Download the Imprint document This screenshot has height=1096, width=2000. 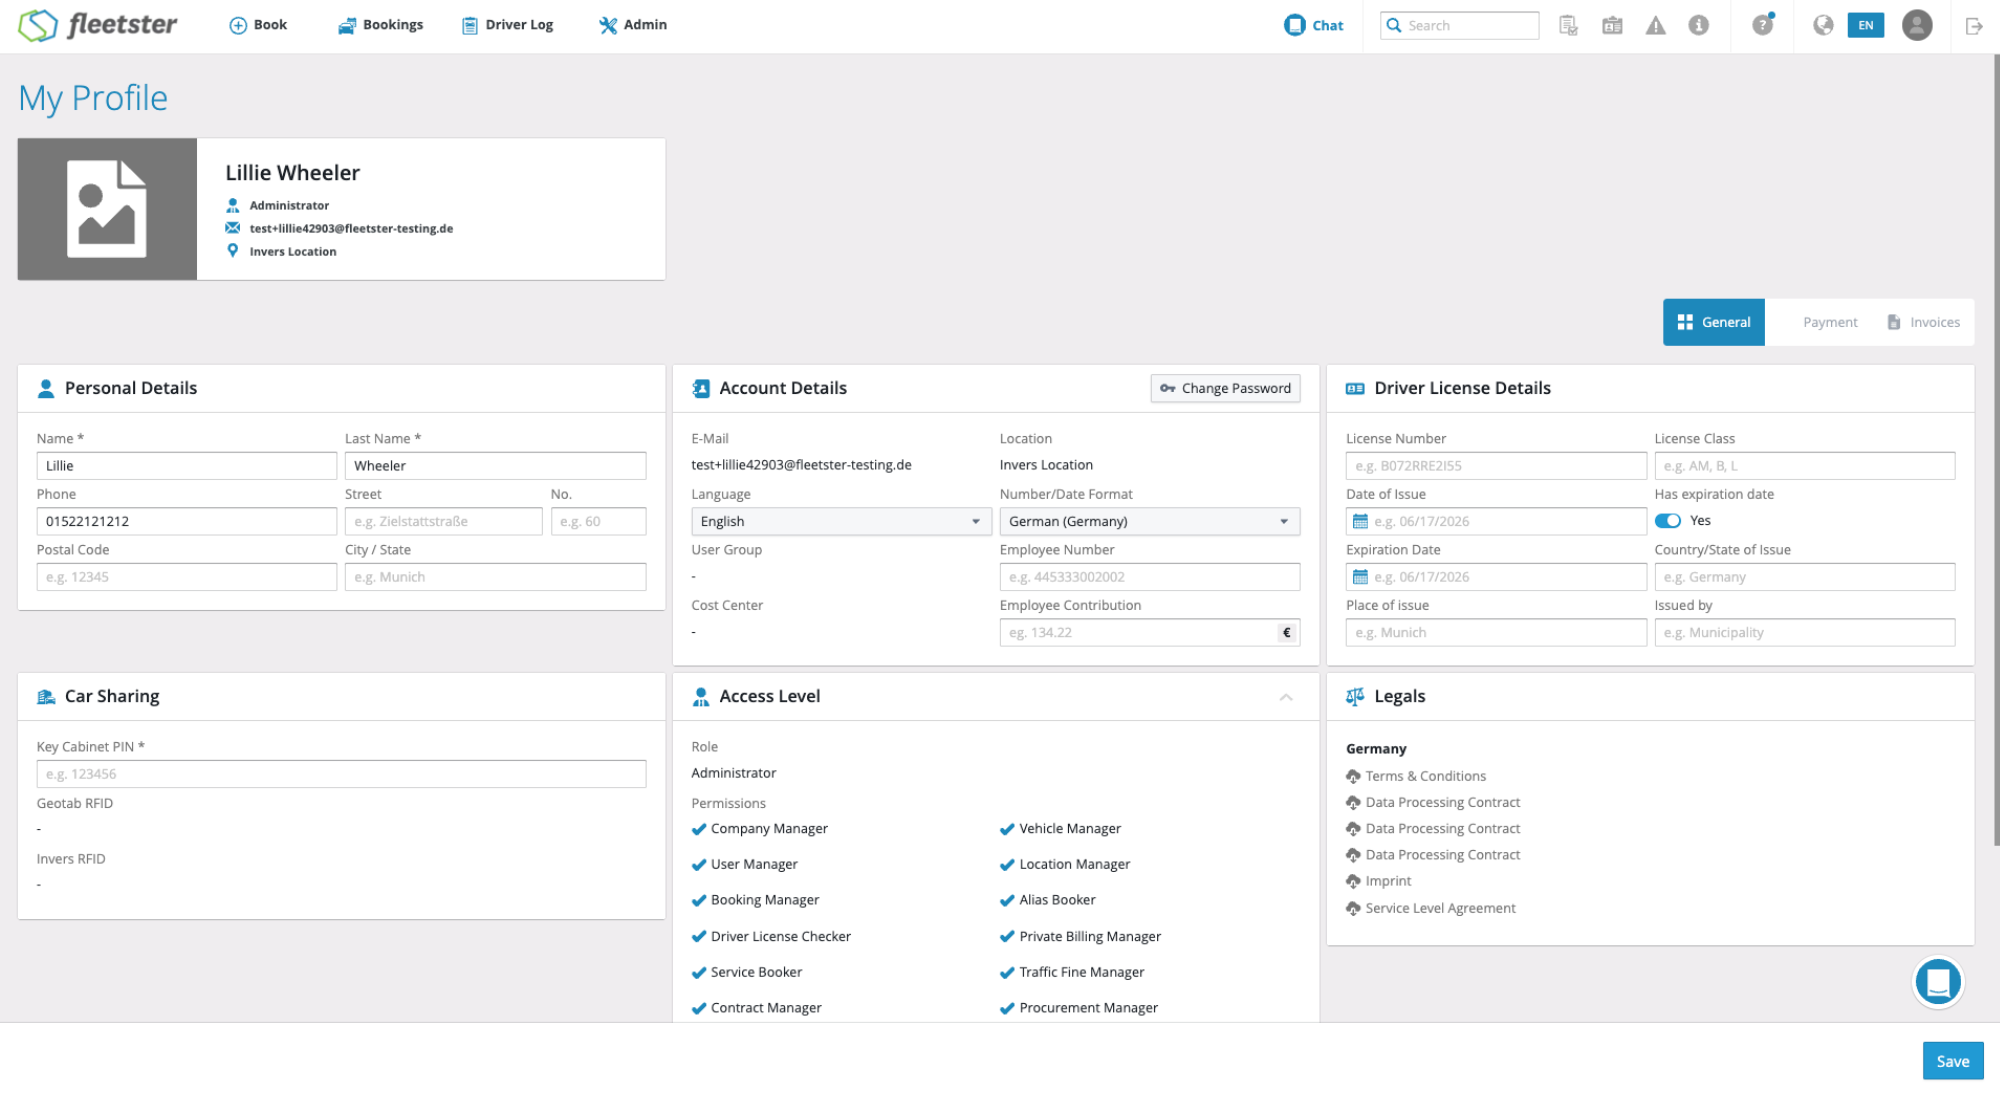[x=1379, y=881]
